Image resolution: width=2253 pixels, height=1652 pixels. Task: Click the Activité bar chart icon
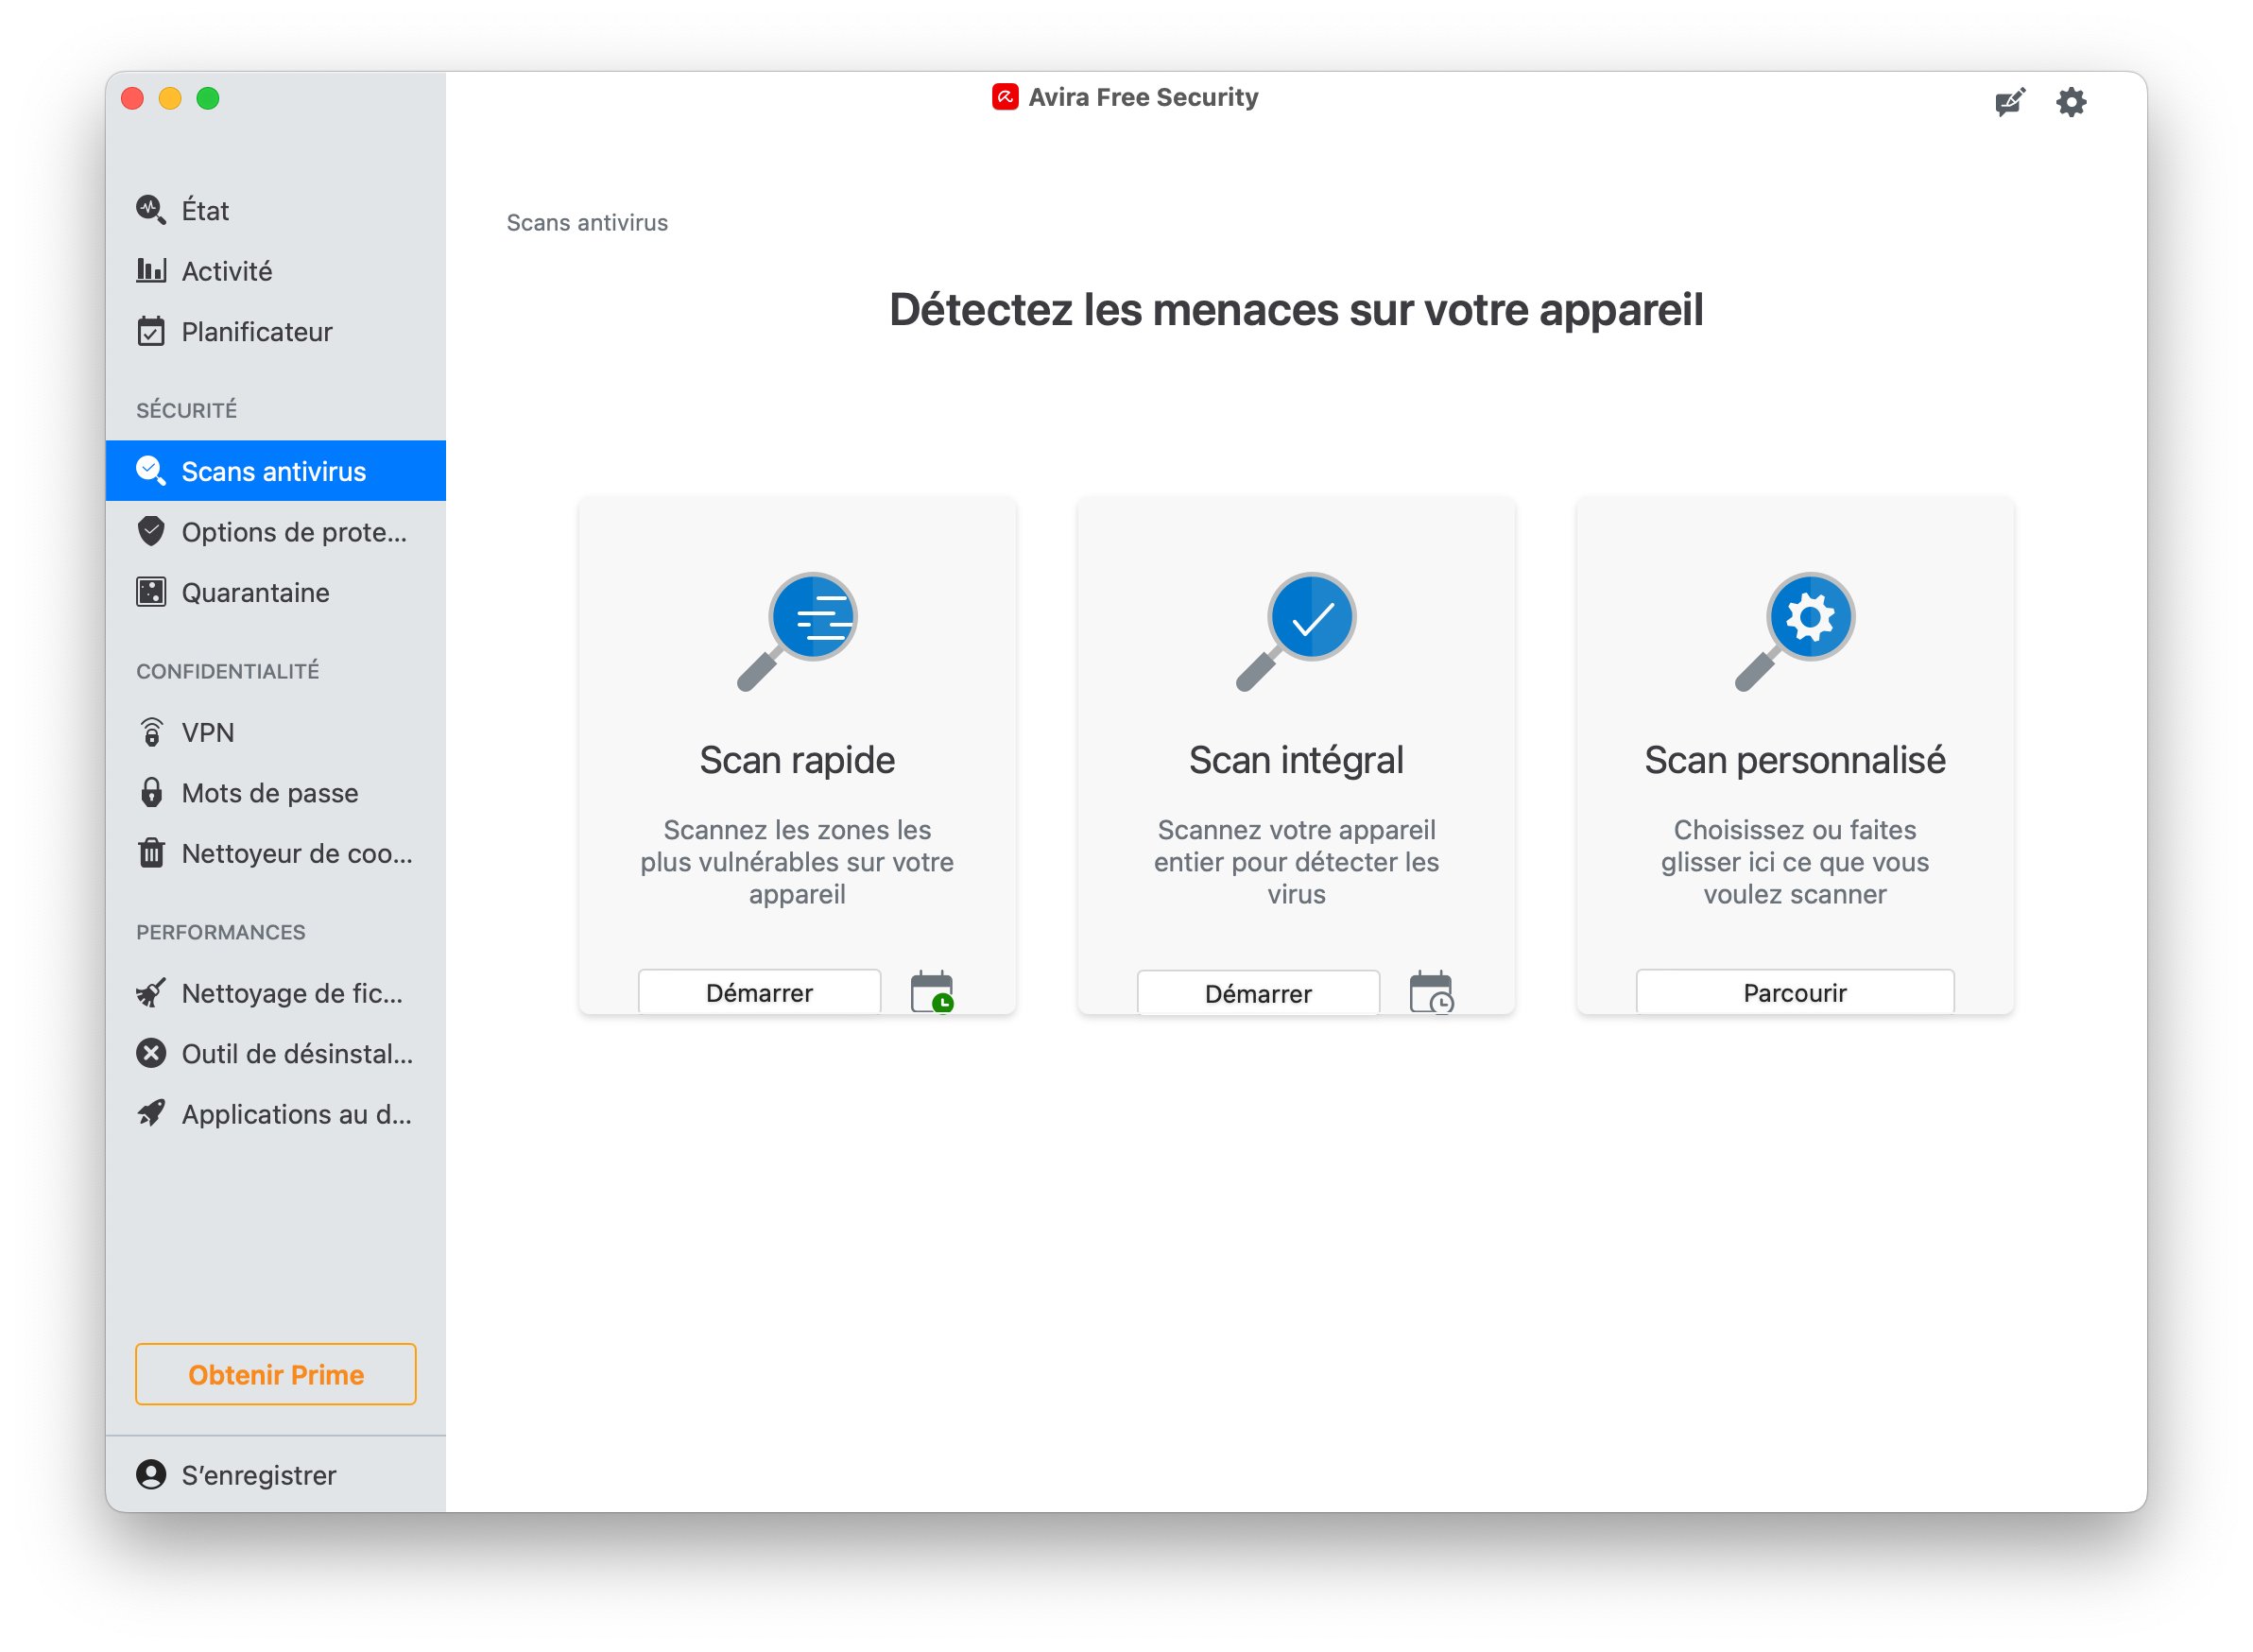[151, 270]
